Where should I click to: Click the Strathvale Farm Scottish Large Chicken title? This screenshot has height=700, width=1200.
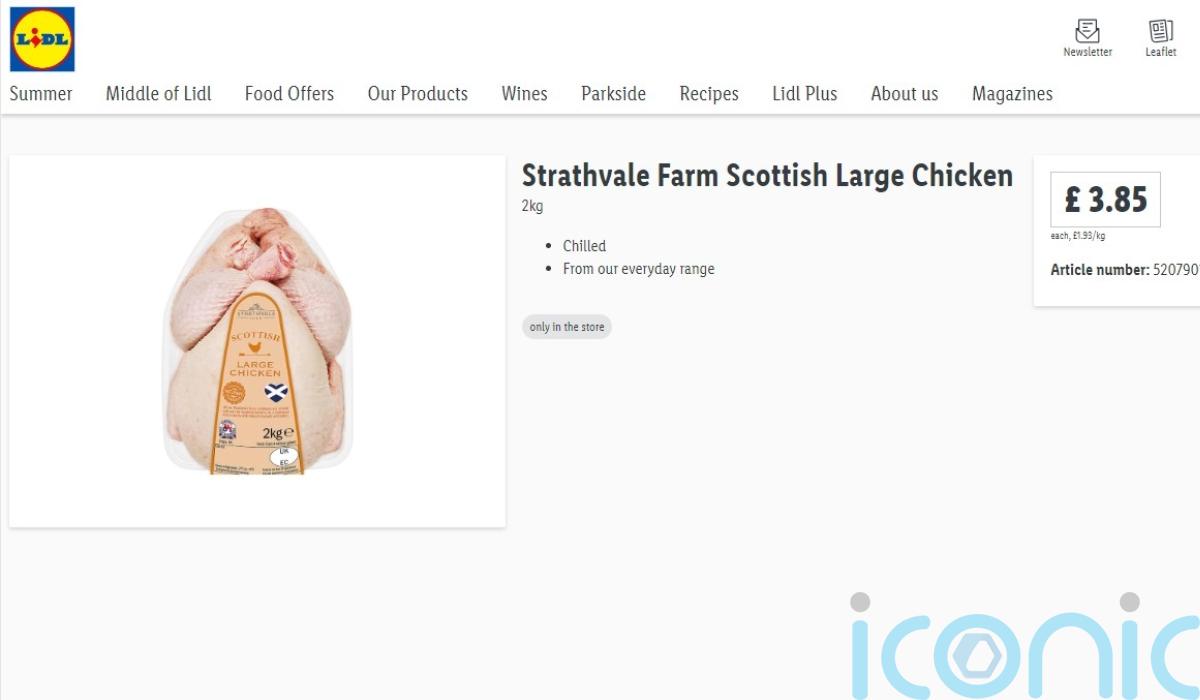pyautogui.click(x=767, y=176)
